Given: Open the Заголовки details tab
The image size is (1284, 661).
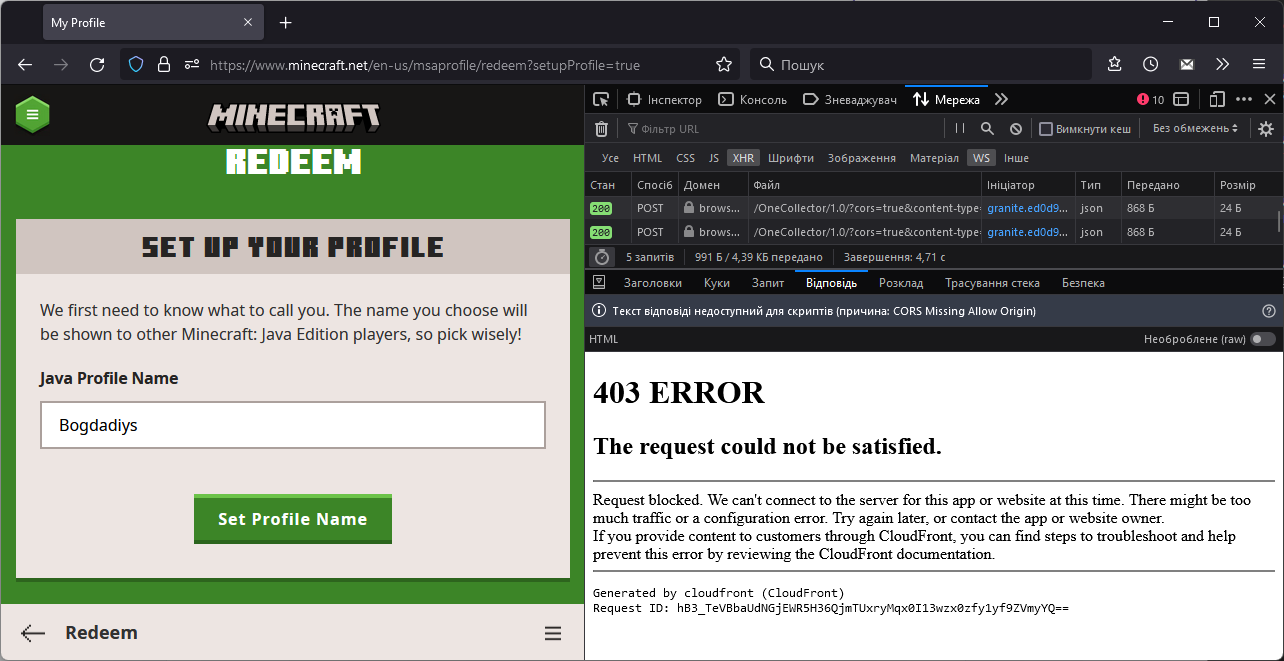Looking at the screenshot, I should tap(652, 283).
